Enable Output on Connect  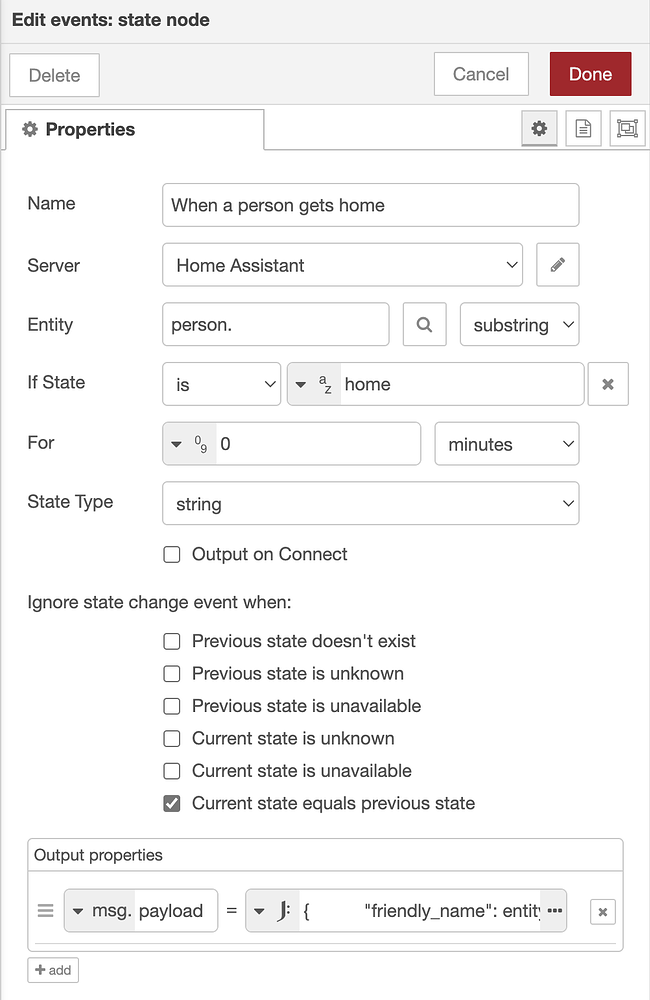click(171, 553)
